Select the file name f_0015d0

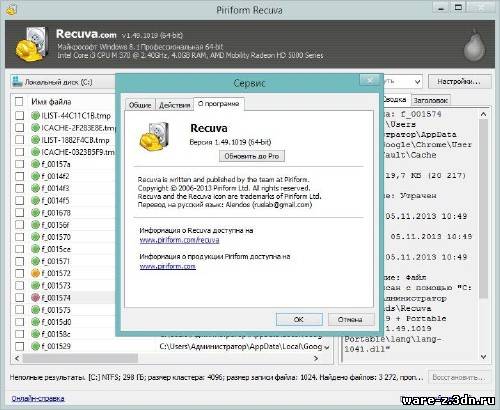pyautogui.click(x=56, y=322)
